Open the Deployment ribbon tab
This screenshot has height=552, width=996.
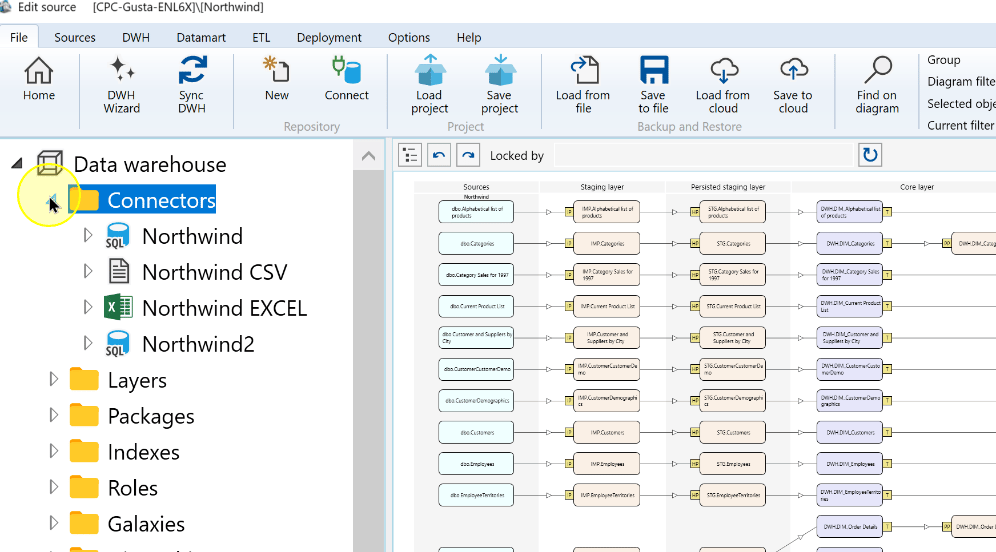tap(329, 37)
